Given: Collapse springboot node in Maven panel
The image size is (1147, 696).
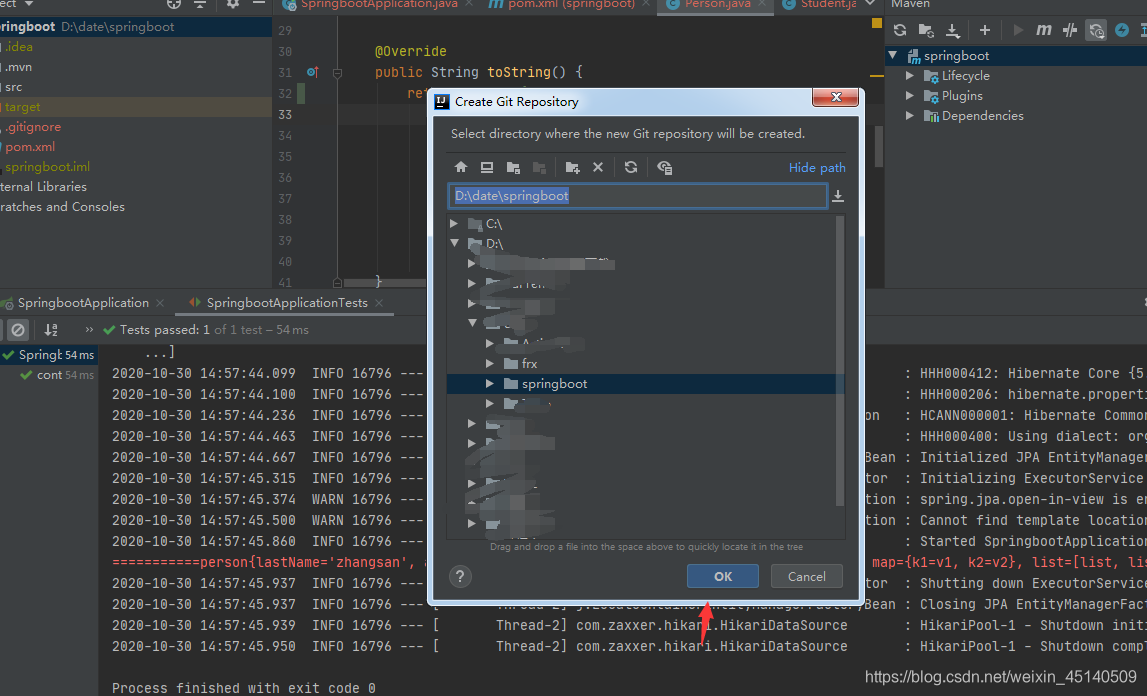Looking at the screenshot, I should click(x=893, y=55).
